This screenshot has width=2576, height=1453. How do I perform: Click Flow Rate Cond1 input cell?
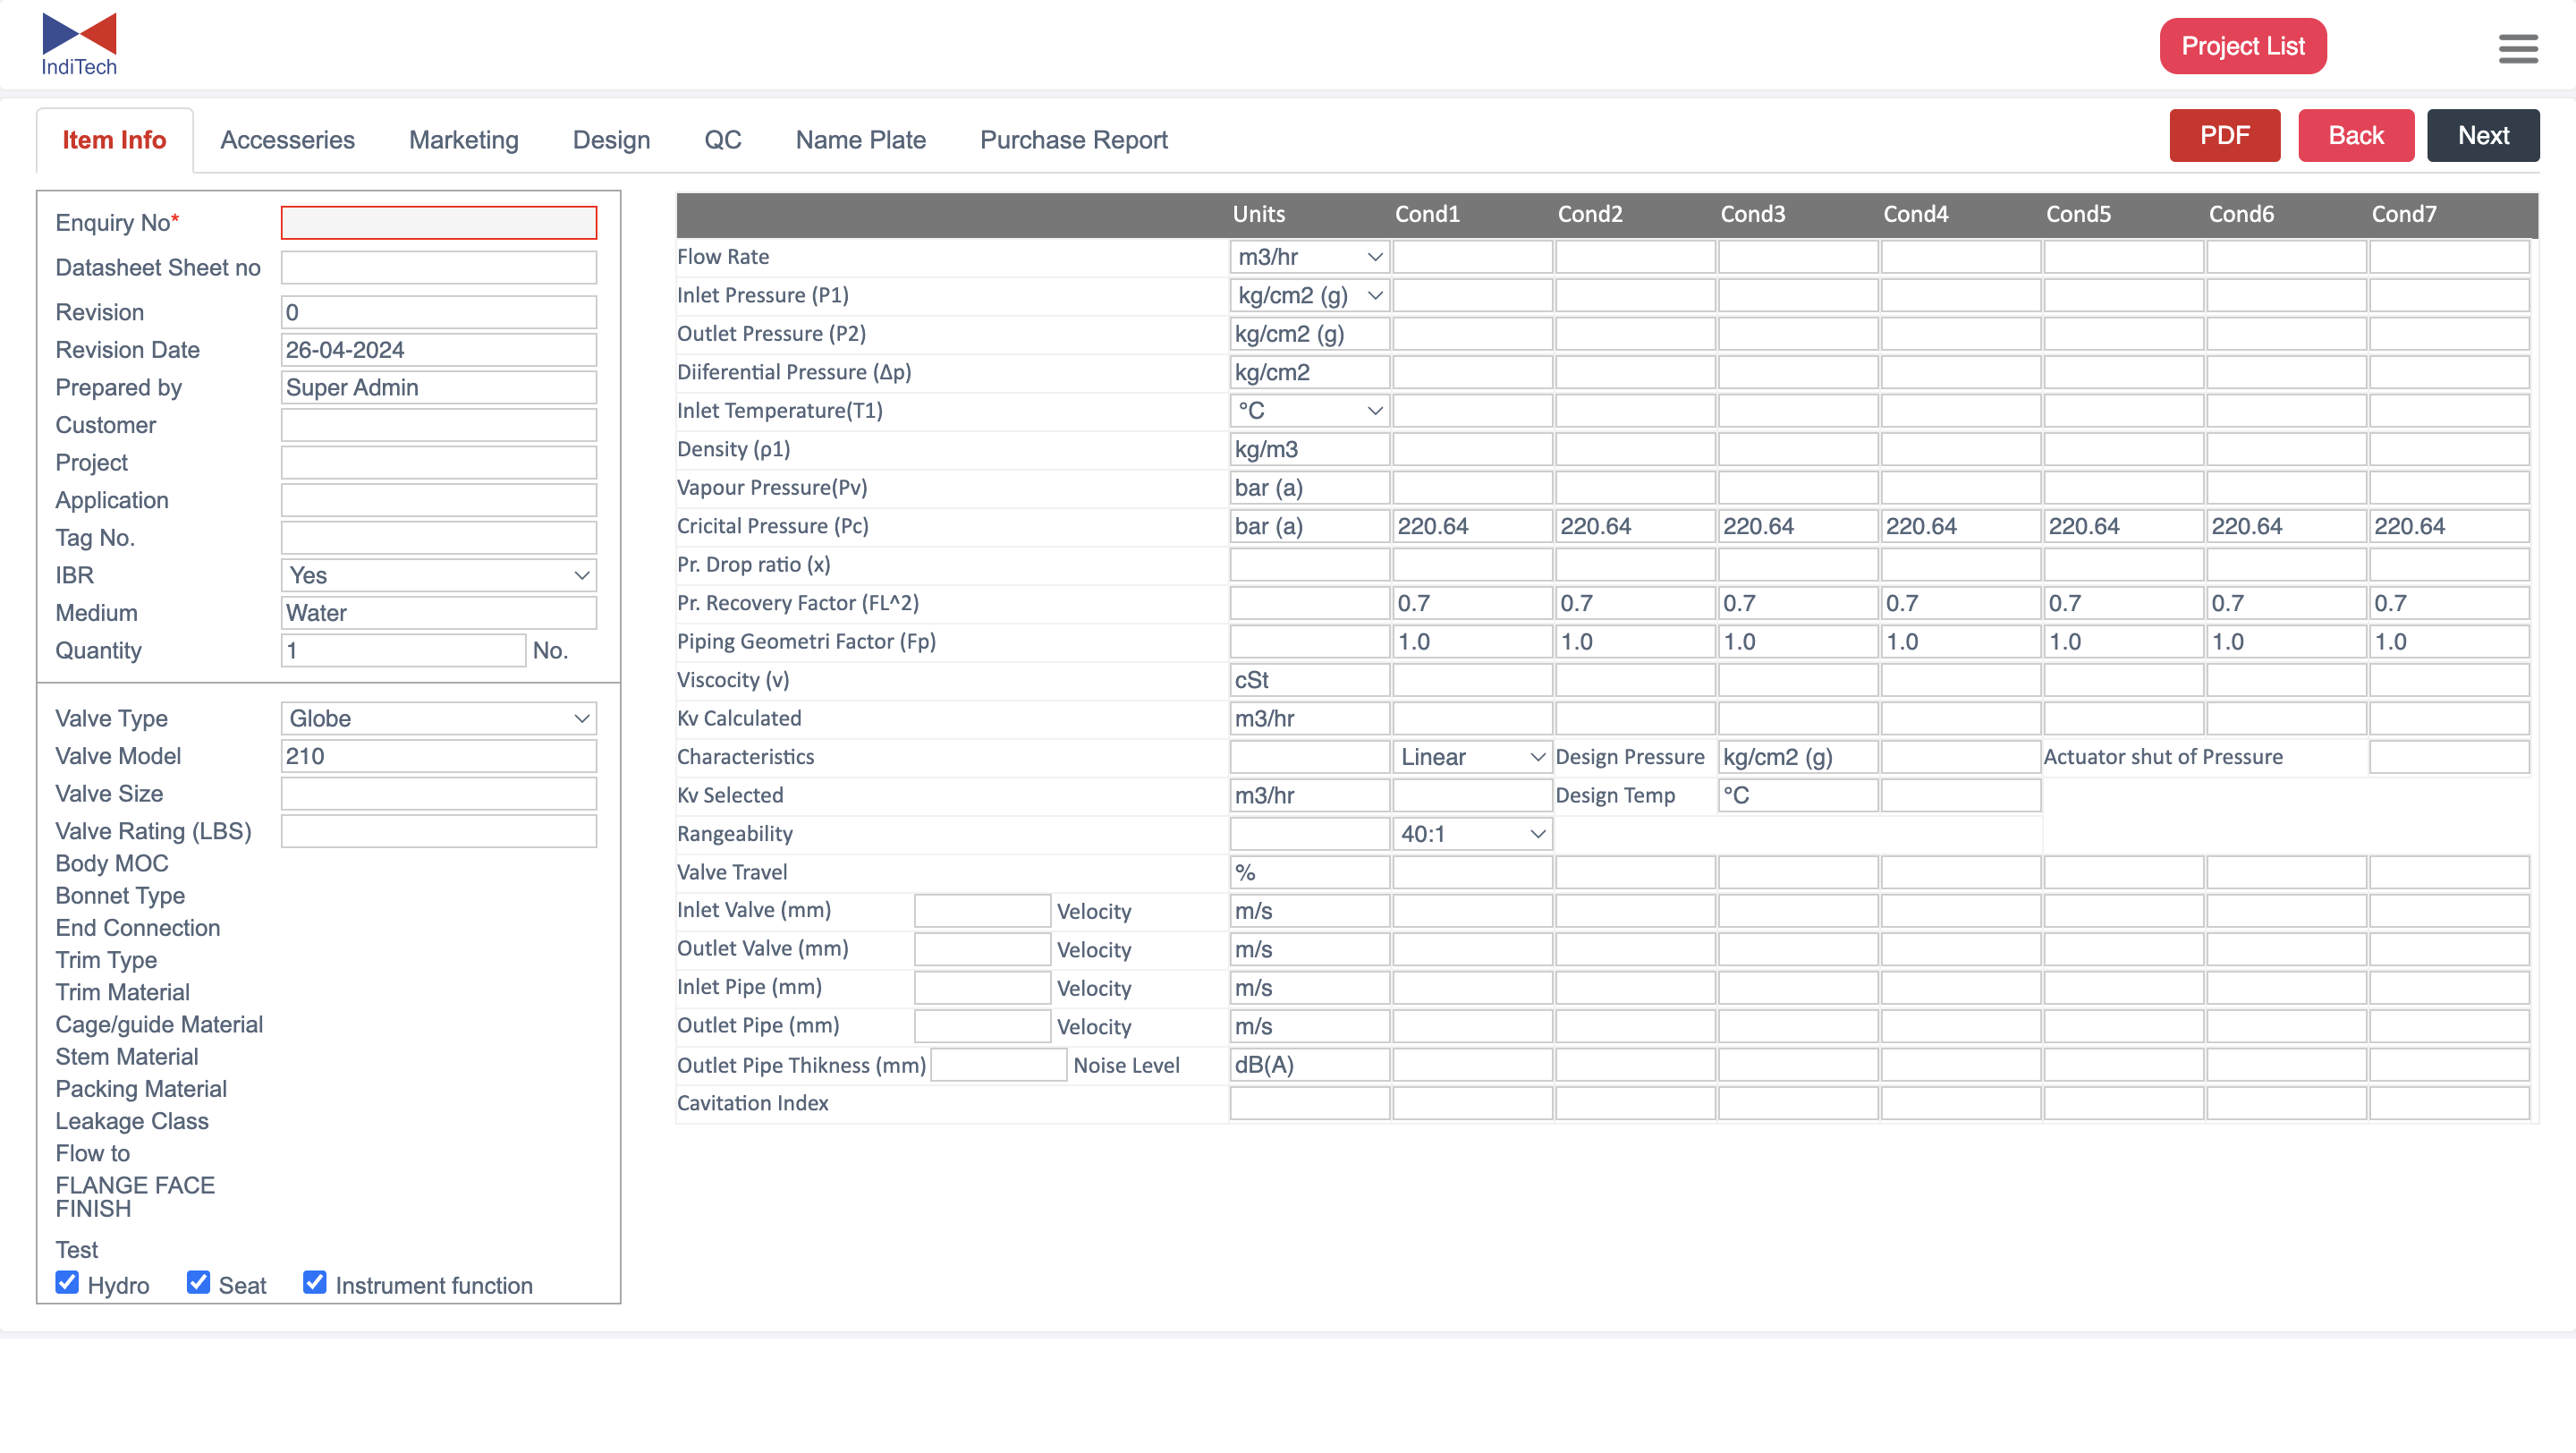click(1473, 257)
